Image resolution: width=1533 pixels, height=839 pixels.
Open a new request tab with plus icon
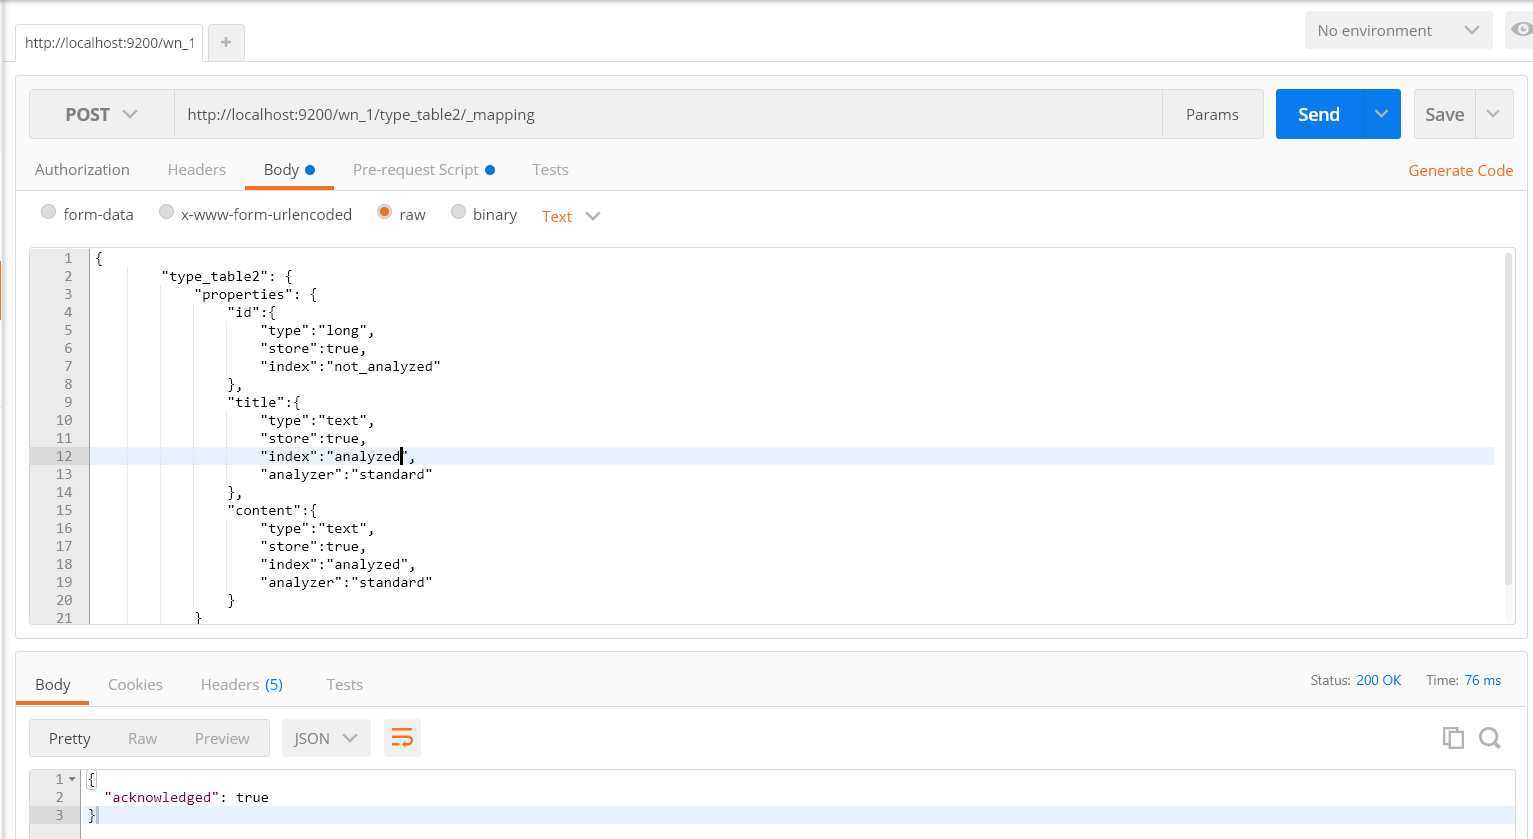click(x=226, y=42)
